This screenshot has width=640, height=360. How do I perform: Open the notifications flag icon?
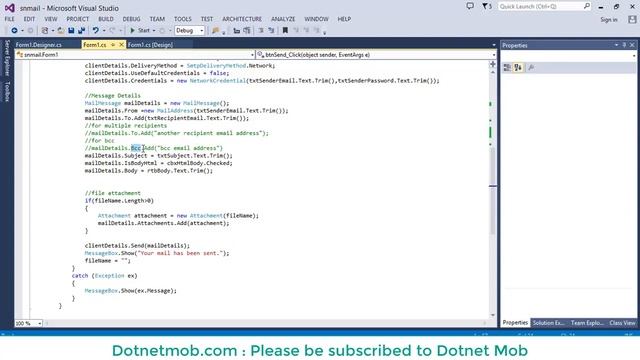pos(487,6)
